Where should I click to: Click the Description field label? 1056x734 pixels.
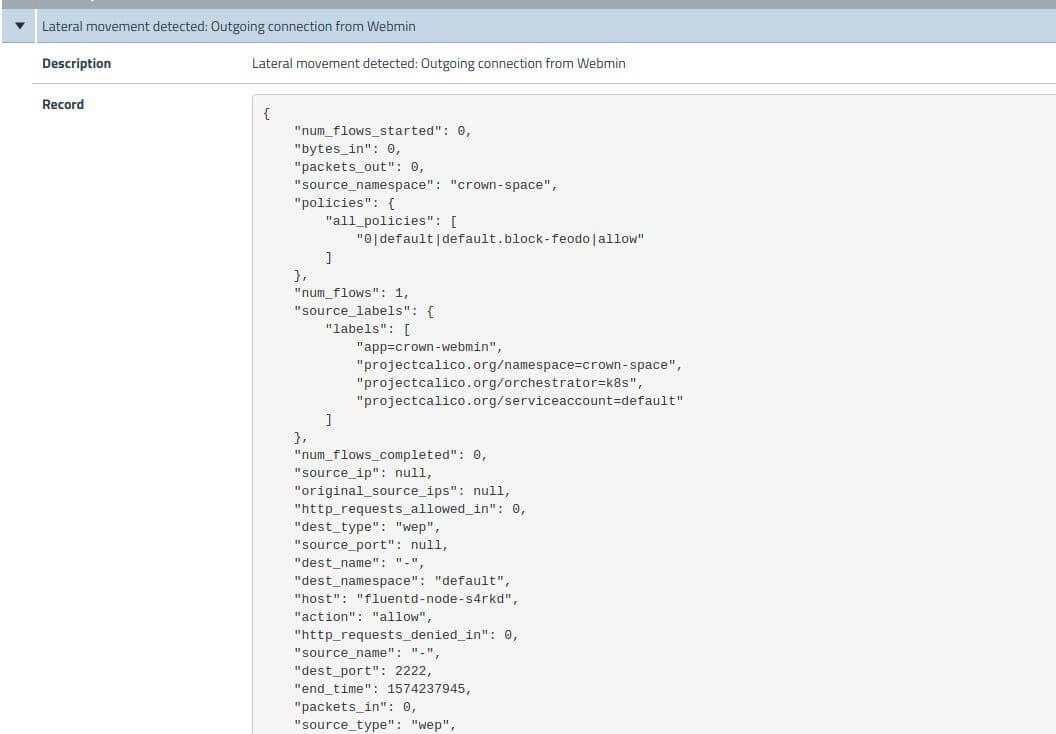[76, 63]
